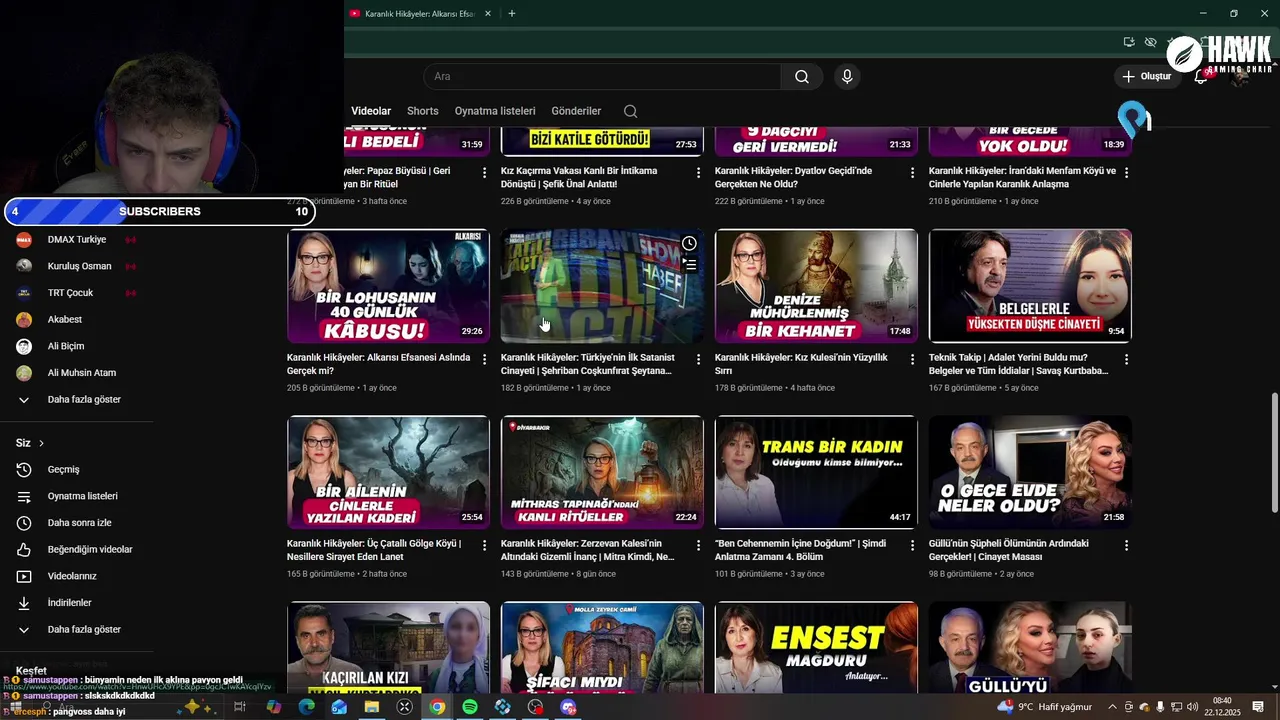Viewport: 1280px width, 720px height.
Task: Expand Daha fazla göster below İndirilenler
Action: [84, 629]
